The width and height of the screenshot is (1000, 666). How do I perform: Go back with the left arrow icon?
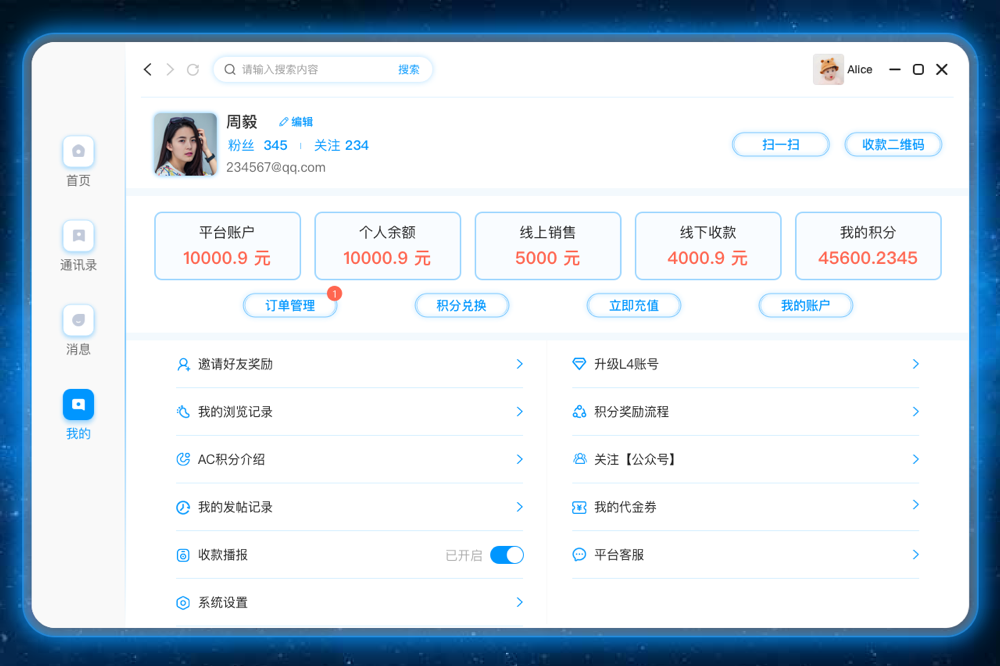(148, 70)
